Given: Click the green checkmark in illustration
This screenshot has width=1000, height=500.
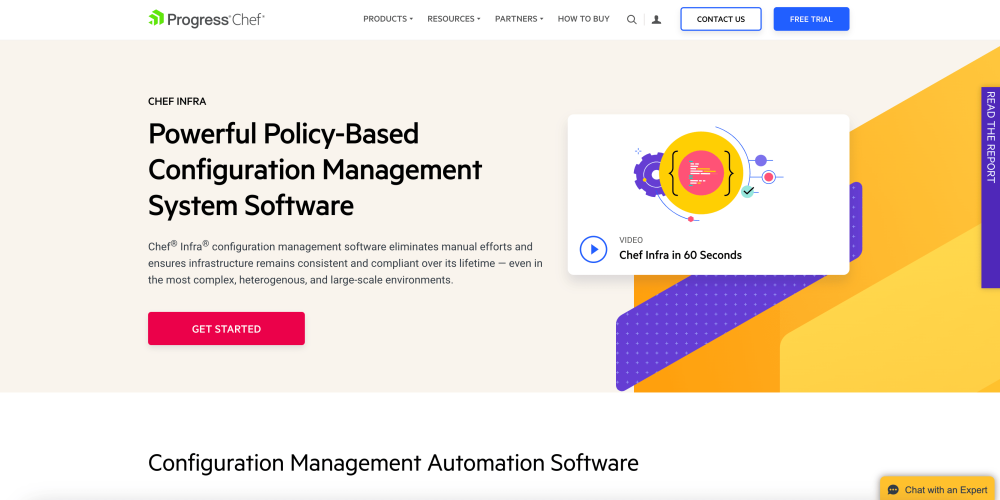Looking at the screenshot, I should tap(747, 190).
